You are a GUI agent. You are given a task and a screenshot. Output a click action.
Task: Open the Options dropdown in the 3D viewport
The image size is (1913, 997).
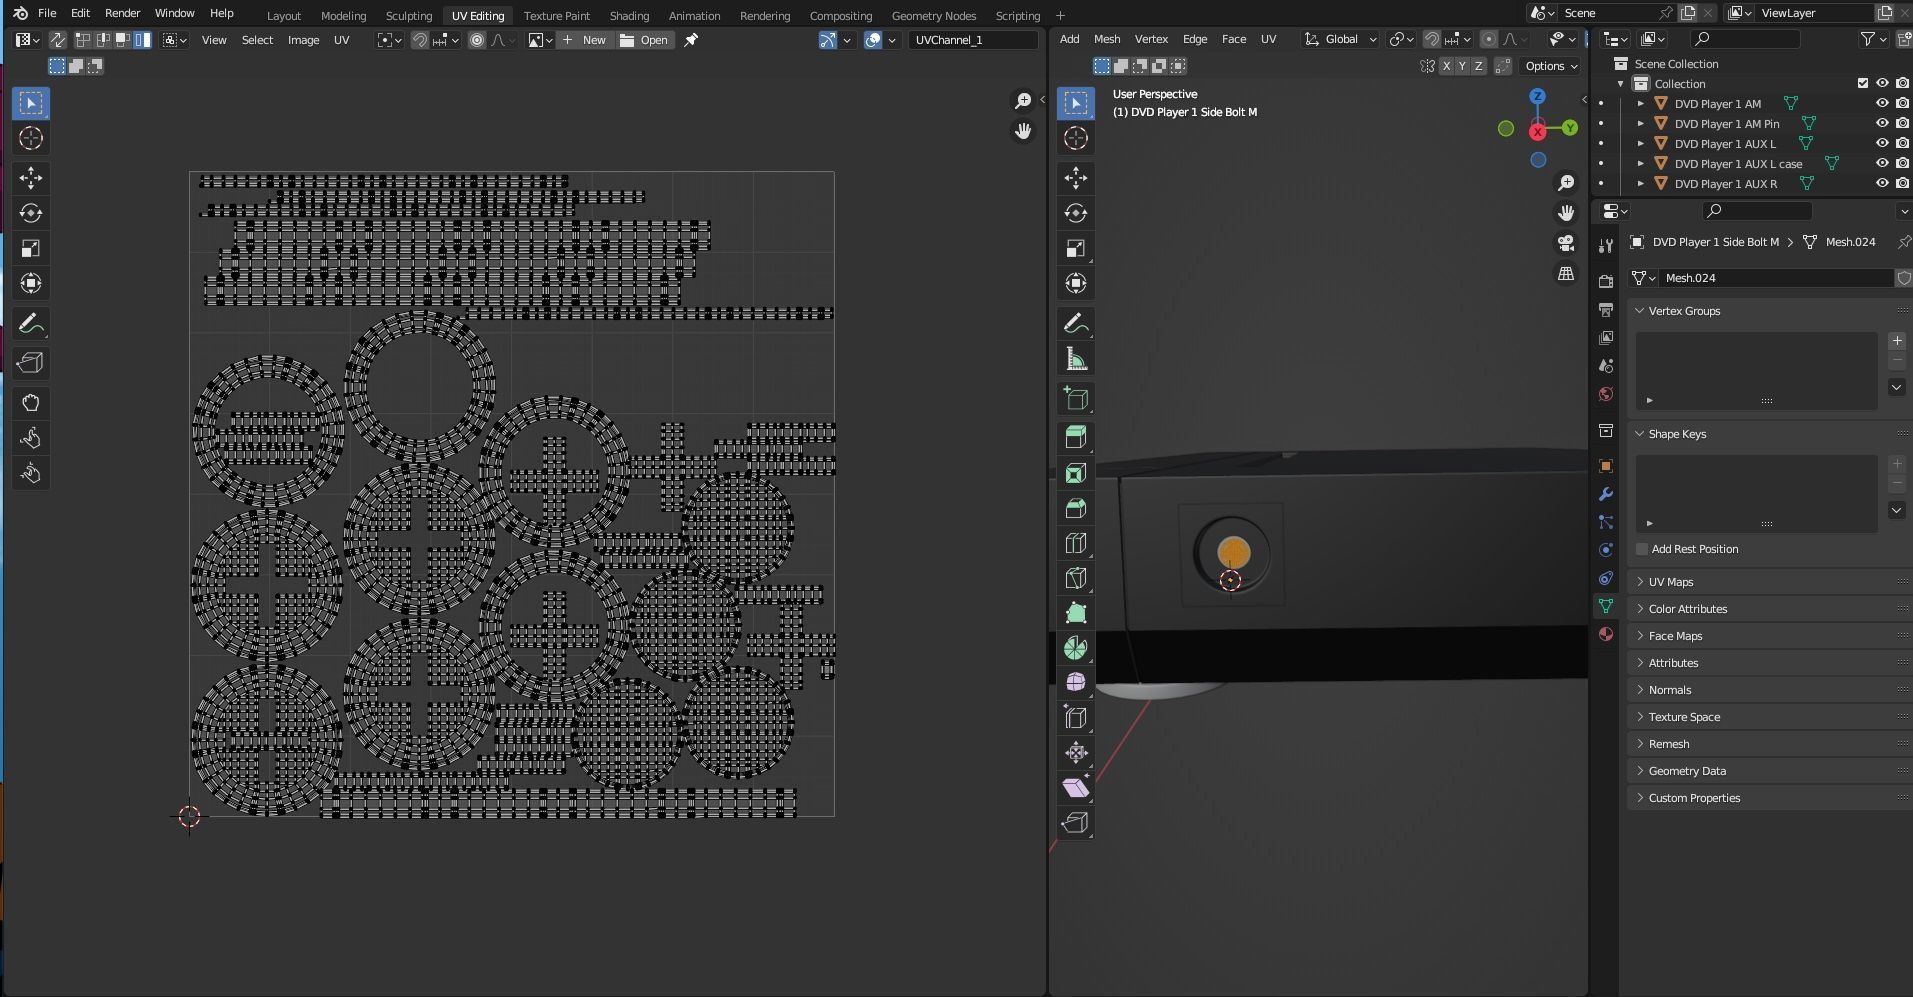point(1551,66)
